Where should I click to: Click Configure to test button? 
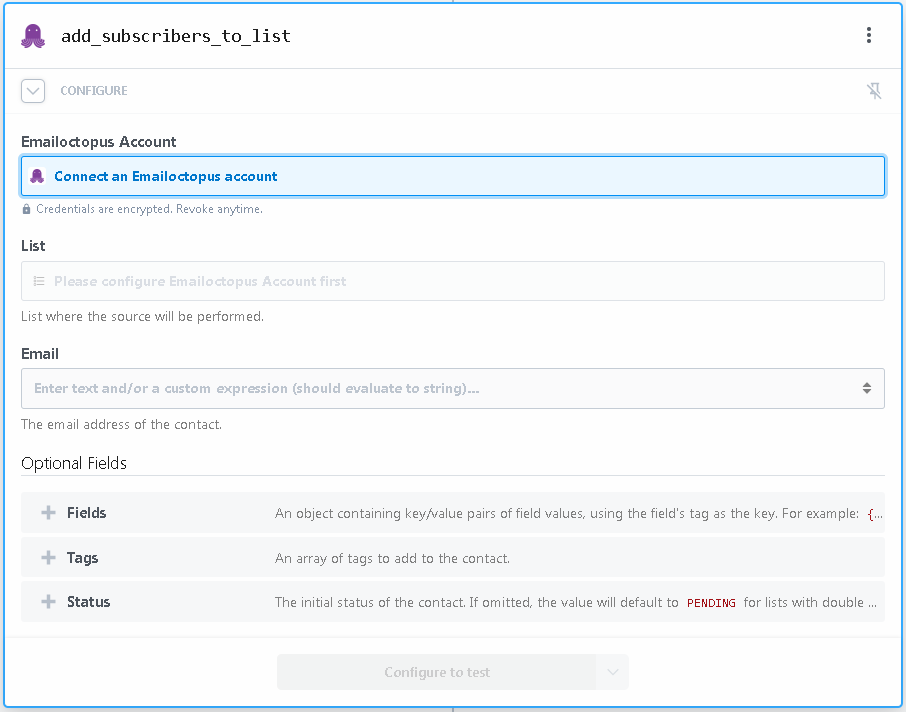coord(437,672)
